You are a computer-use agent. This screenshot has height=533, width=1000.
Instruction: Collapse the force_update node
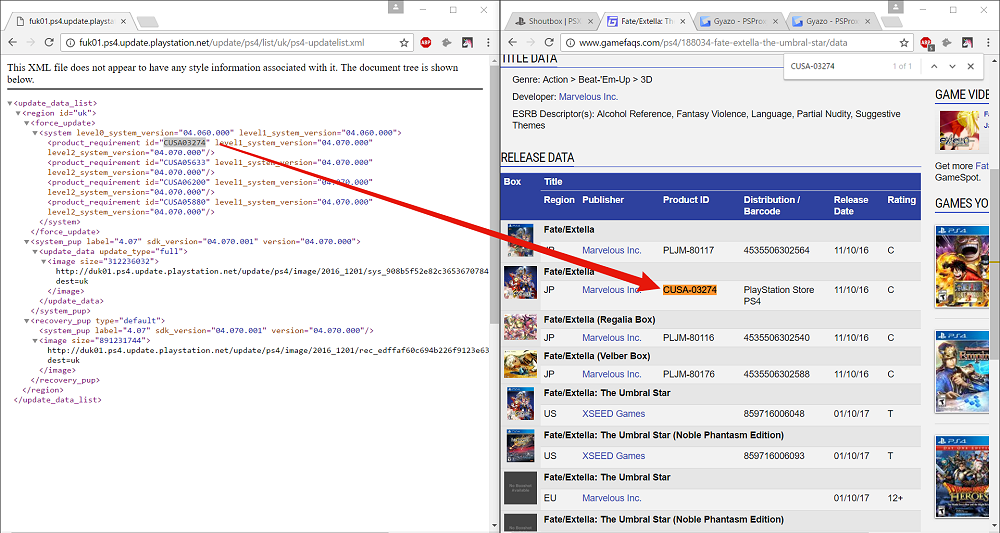click(x=27, y=123)
